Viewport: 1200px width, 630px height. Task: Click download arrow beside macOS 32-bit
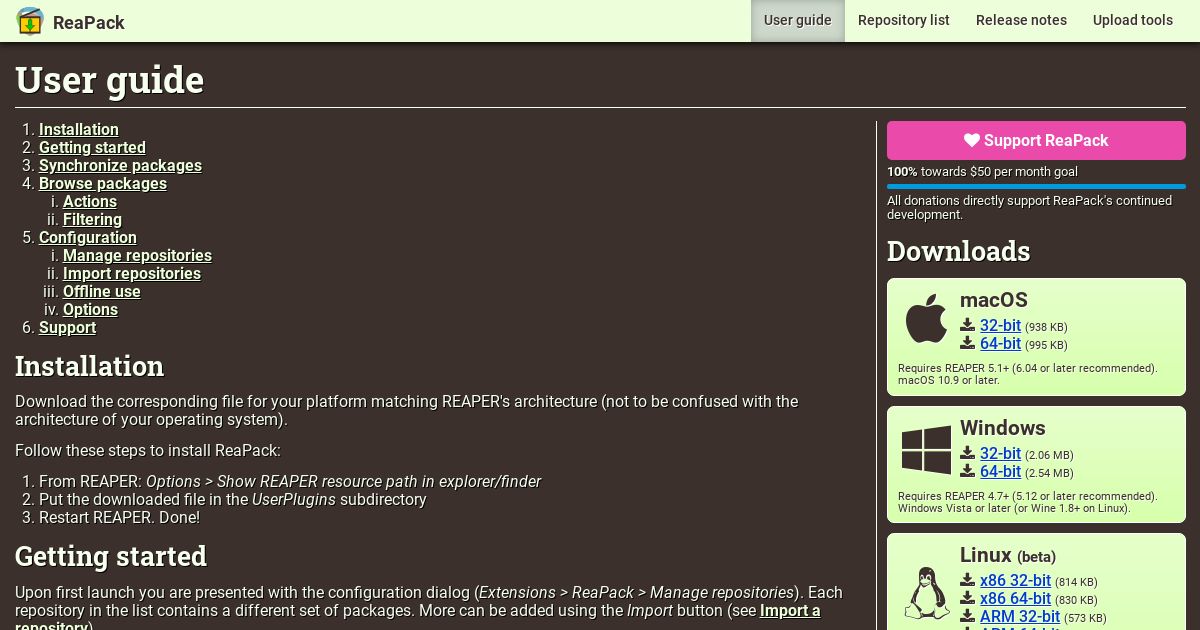pyautogui.click(x=967, y=325)
